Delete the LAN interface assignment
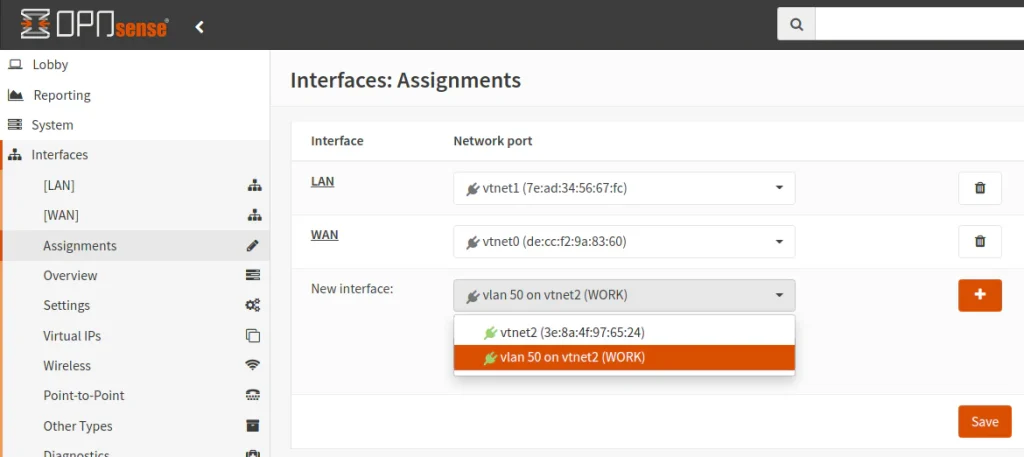 click(x=979, y=188)
